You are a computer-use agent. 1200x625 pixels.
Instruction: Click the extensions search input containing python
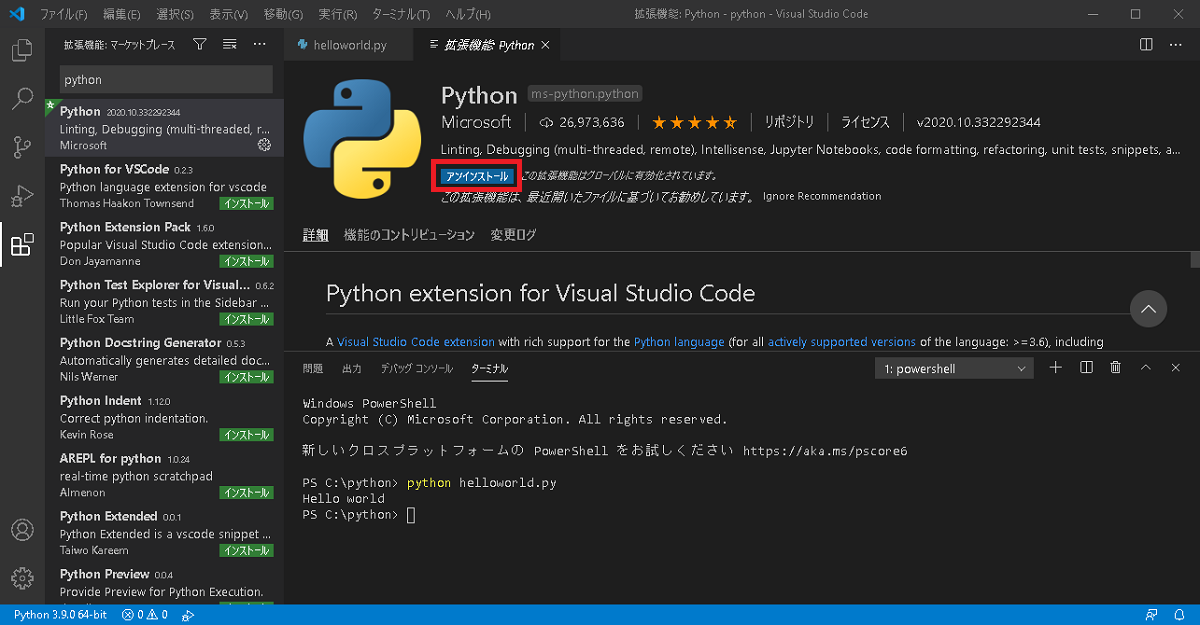pyautogui.click(x=165, y=78)
